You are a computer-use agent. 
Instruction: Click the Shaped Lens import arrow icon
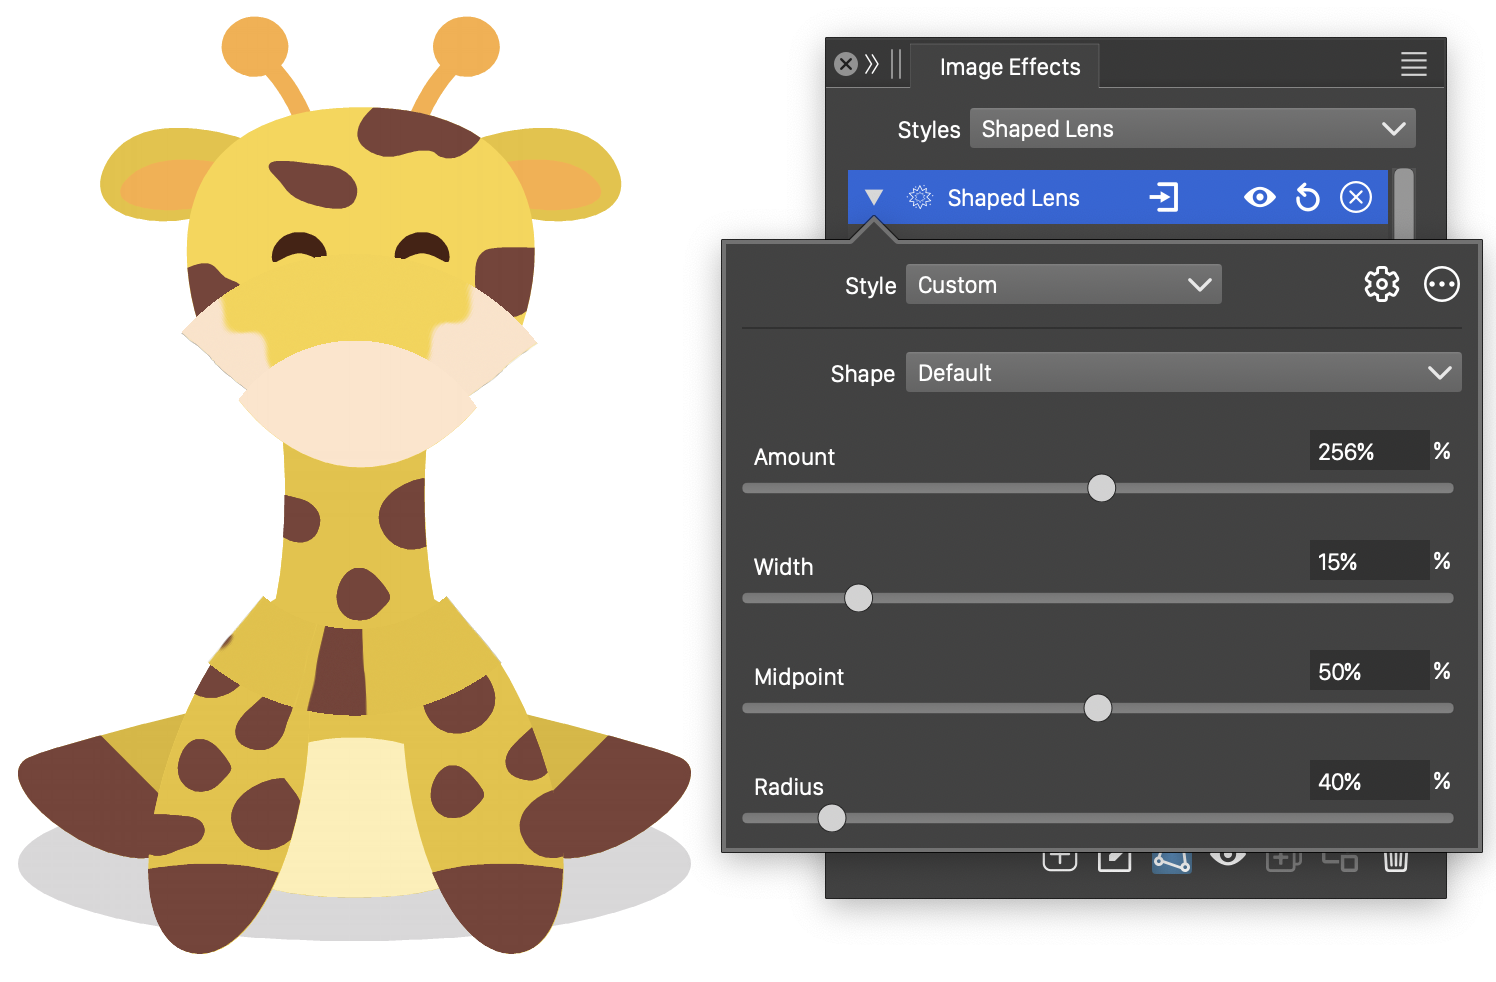(1164, 197)
